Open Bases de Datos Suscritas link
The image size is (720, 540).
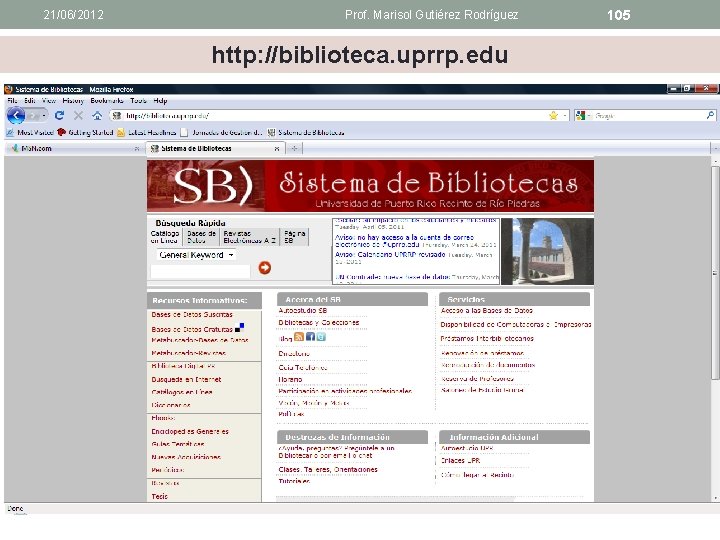(192, 315)
